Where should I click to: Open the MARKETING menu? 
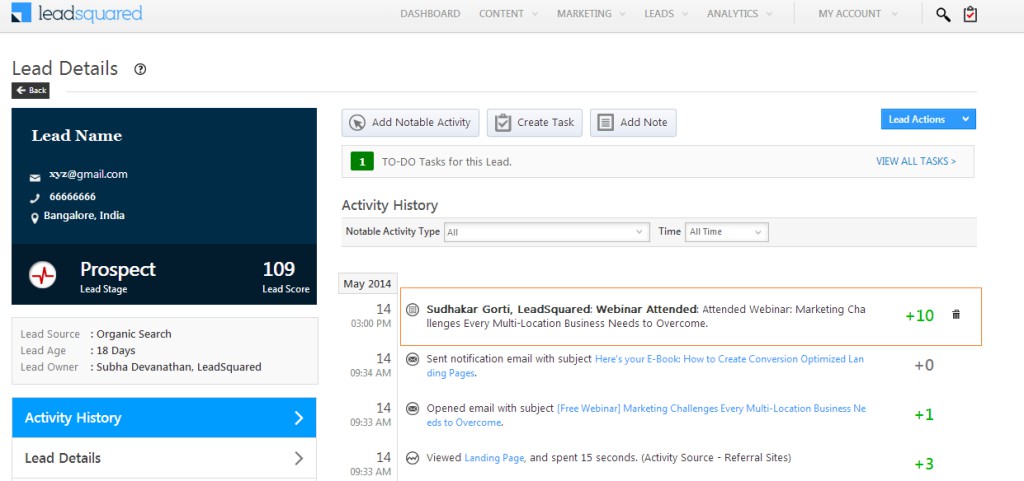[591, 14]
